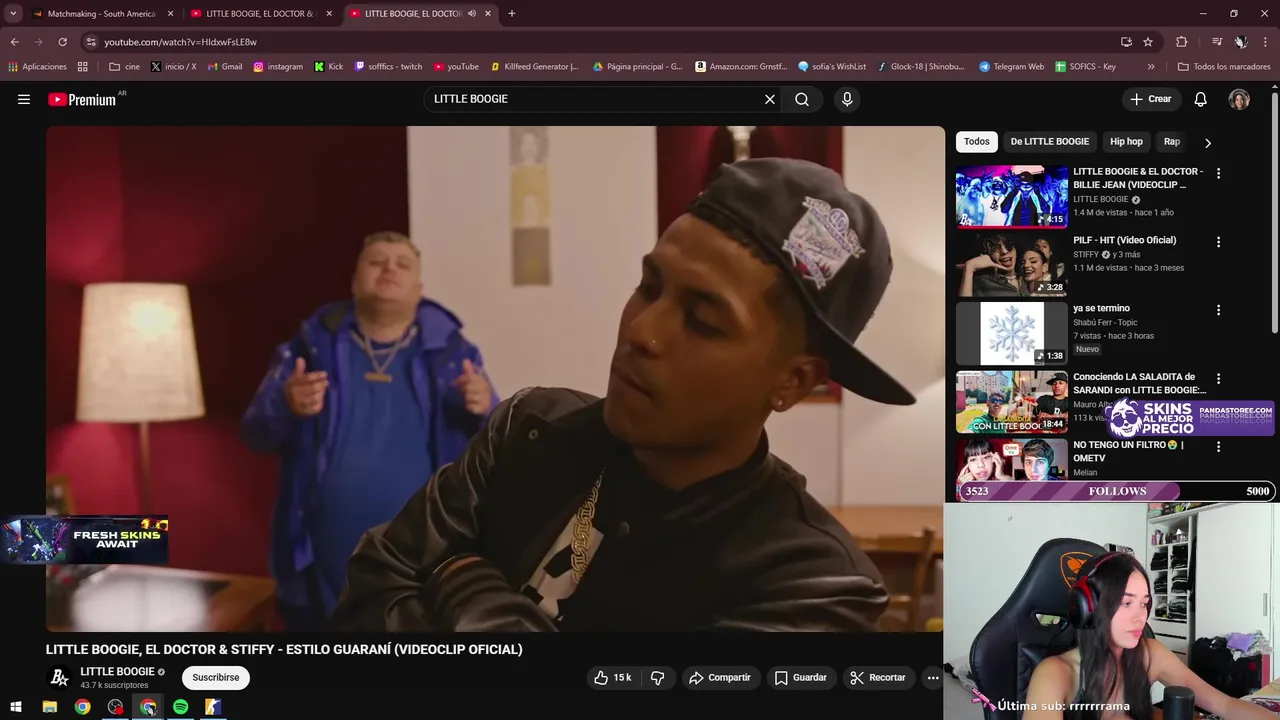The width and height of the screenshot is (1280, 720).
Task: Dislike the video with thumbs down
Action: pos(657,677)
